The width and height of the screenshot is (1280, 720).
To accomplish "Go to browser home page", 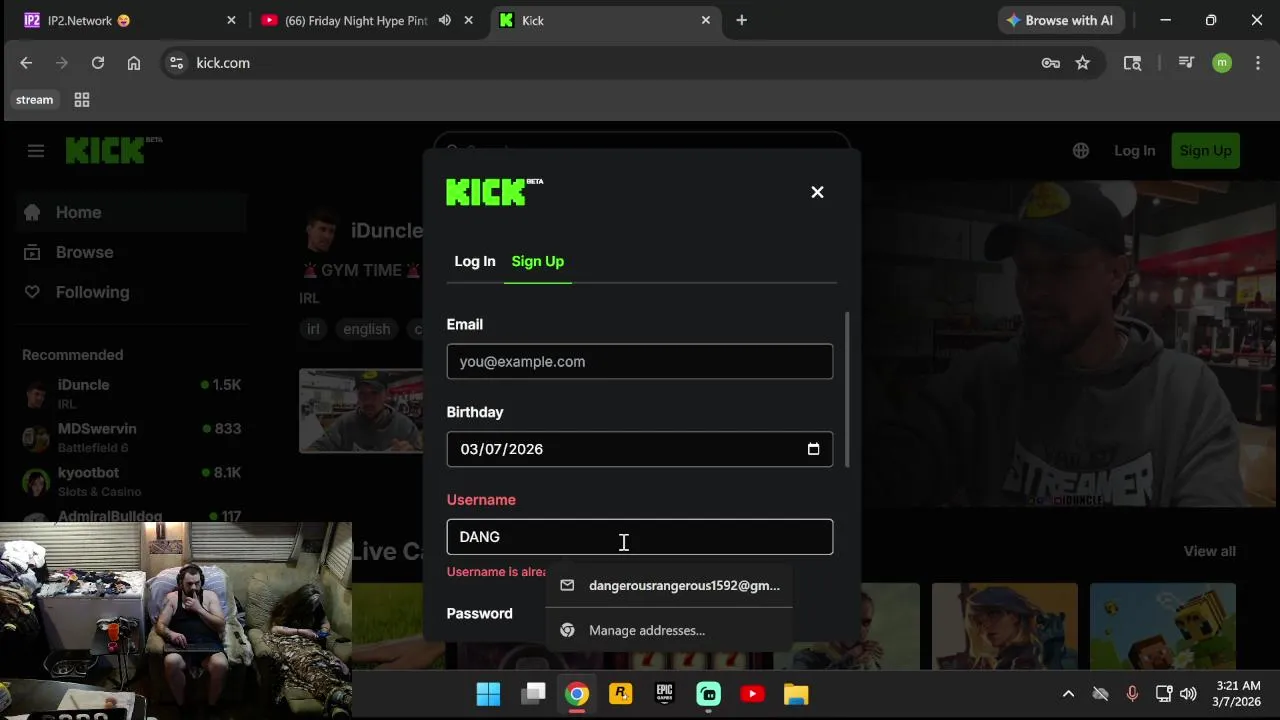I will pyautogui.click(x=134, y=63).
